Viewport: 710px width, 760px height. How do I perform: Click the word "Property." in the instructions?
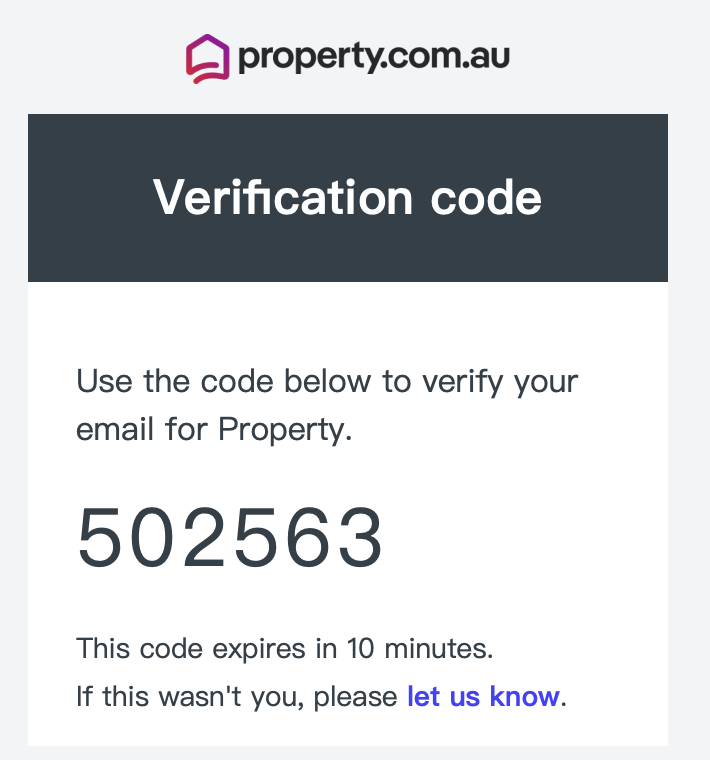tap(285, 429)
